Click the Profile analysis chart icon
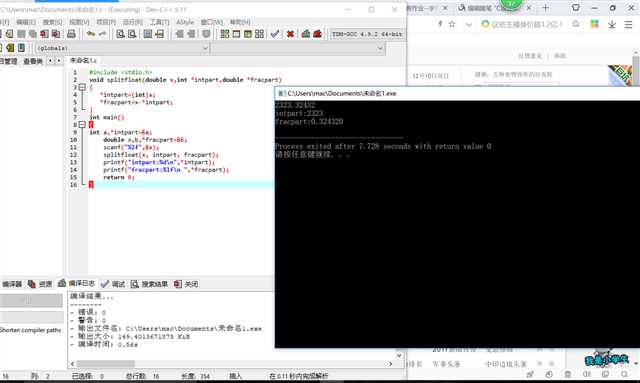Viewport: 640px width, 383px height. click(x=305, y=34)
